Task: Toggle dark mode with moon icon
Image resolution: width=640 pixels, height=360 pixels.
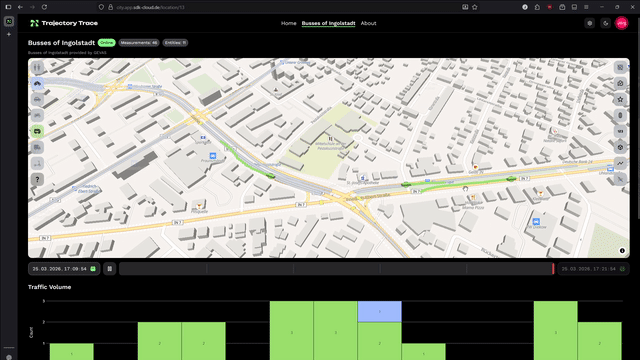Action: point(605,23)
